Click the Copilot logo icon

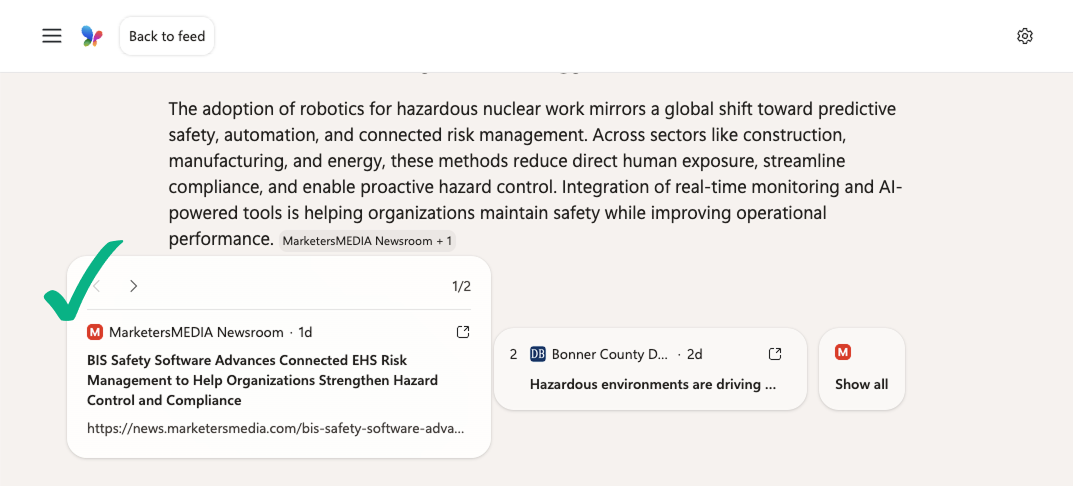coord(92,36)
